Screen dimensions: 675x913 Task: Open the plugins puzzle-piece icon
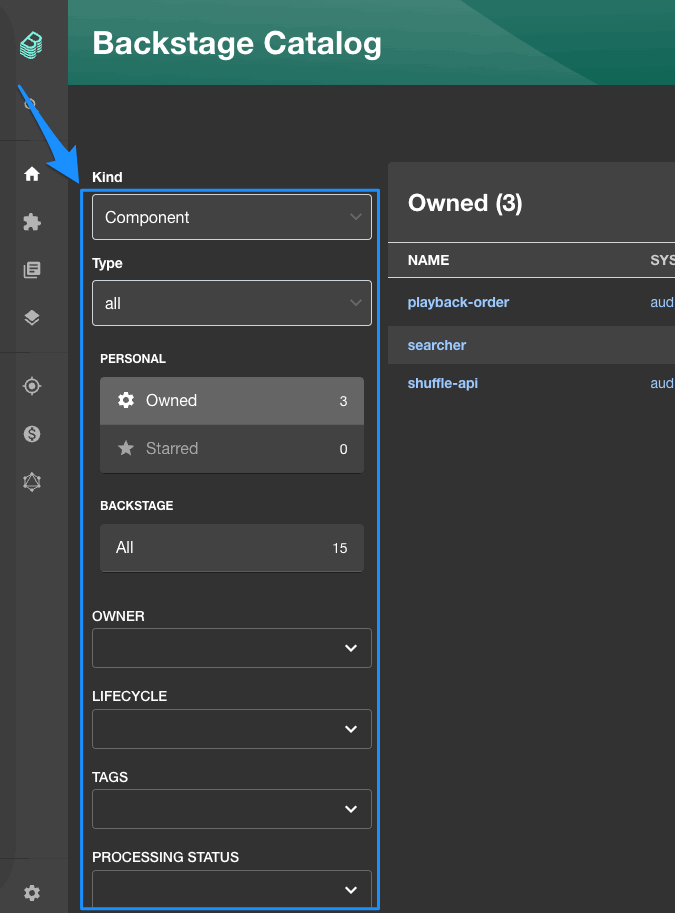(30, 221)
